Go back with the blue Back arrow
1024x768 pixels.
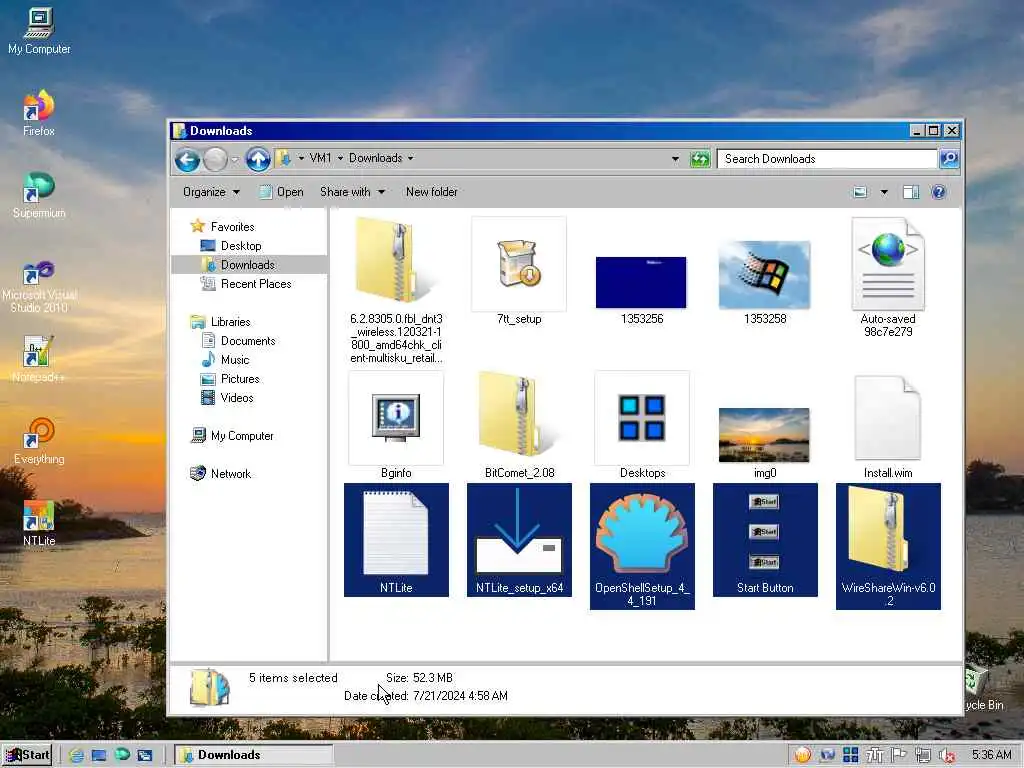coord(187,159)
